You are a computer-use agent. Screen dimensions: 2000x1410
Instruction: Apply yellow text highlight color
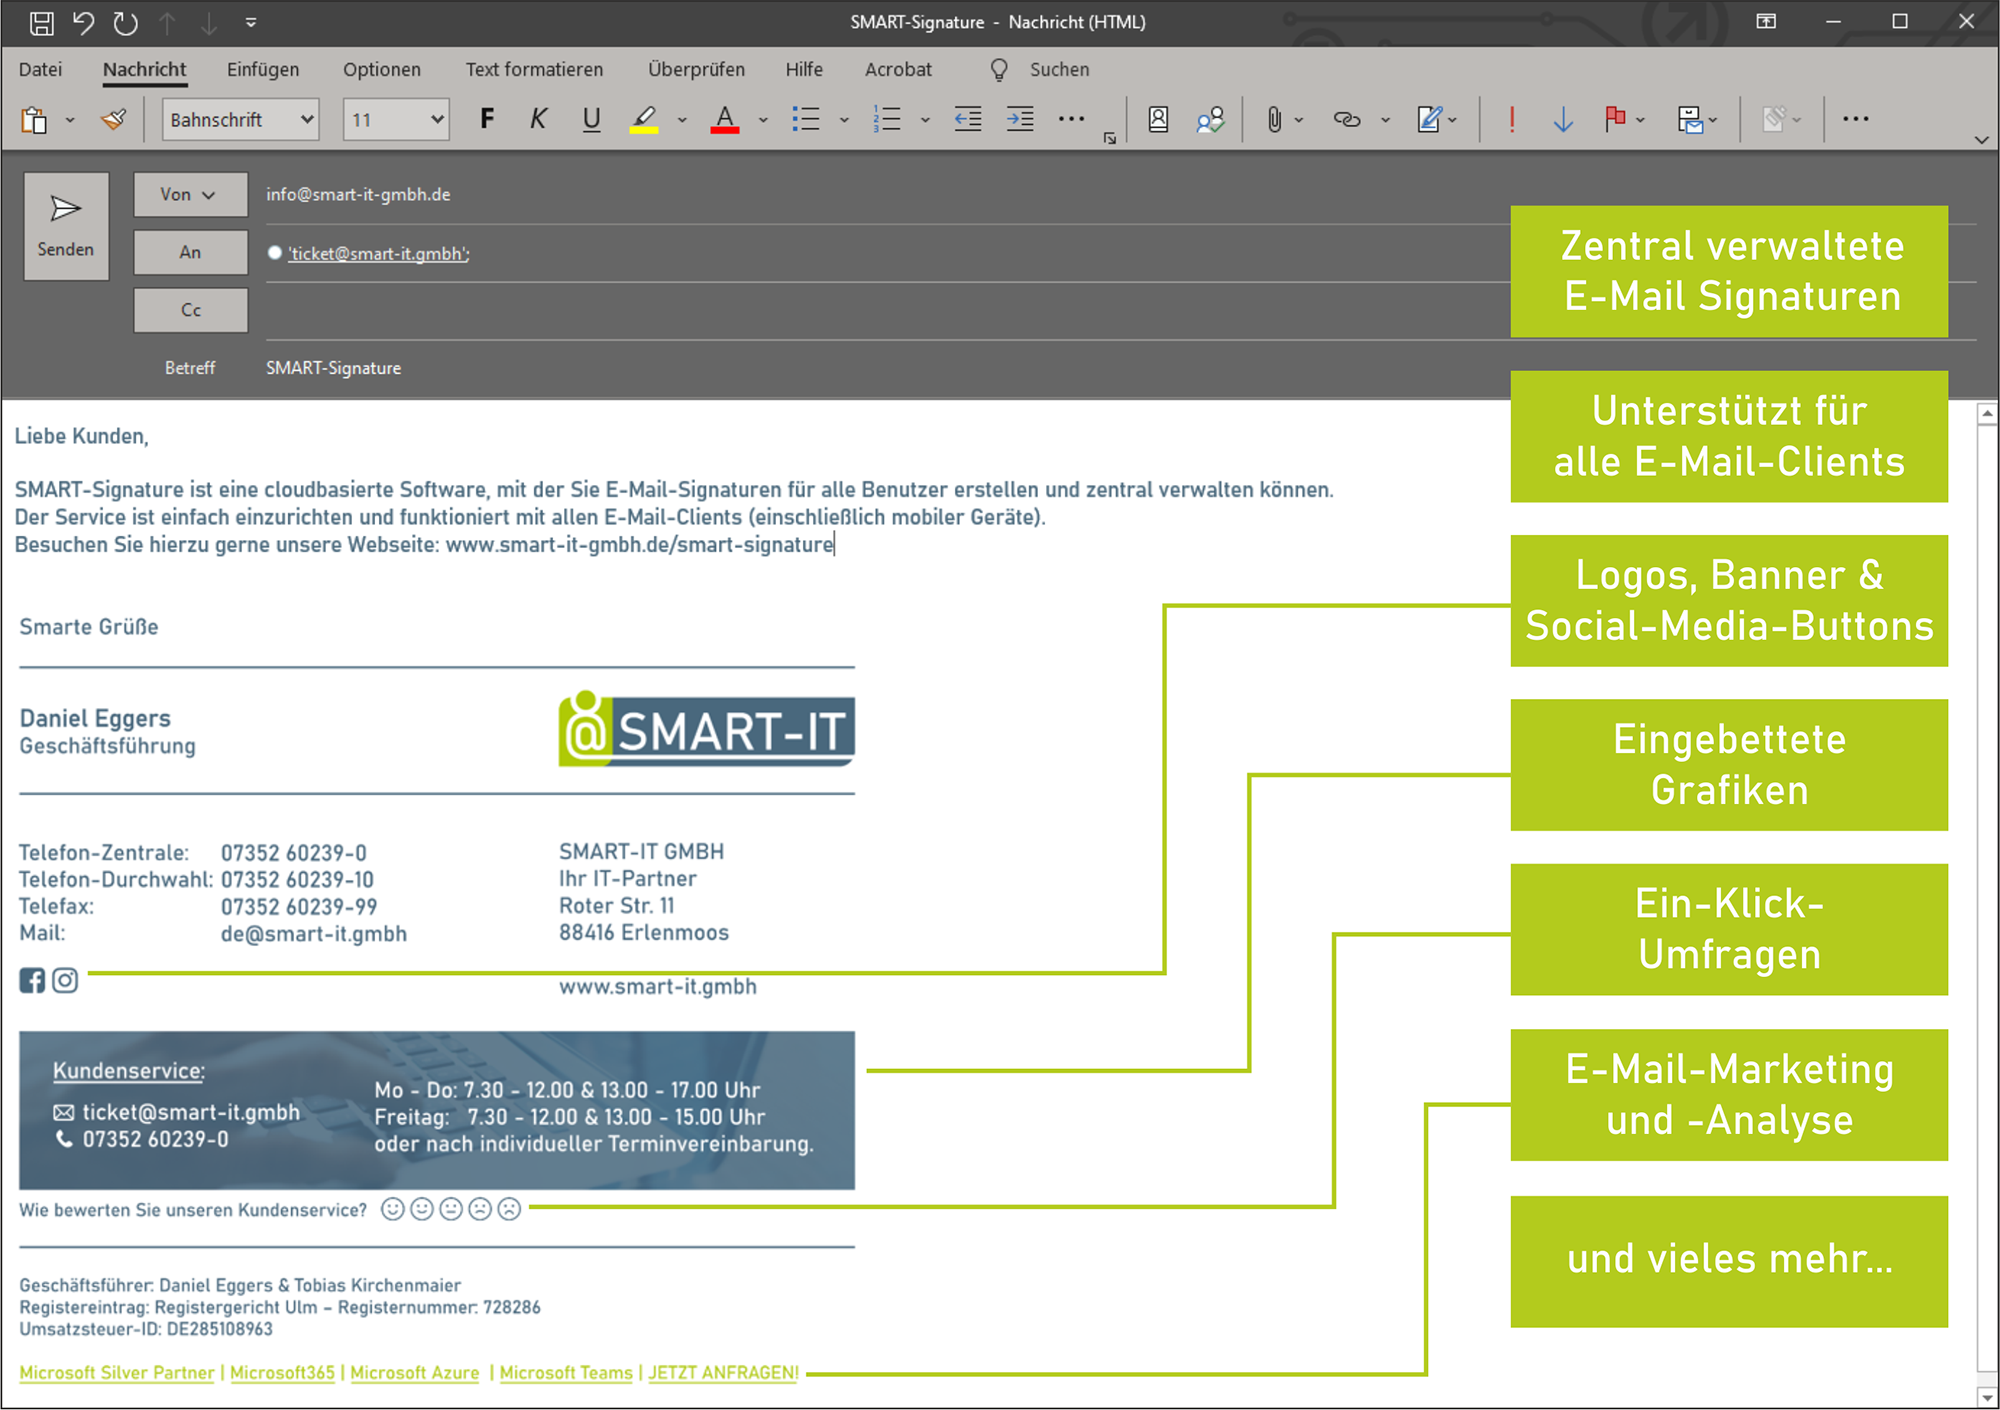(644, 120)
